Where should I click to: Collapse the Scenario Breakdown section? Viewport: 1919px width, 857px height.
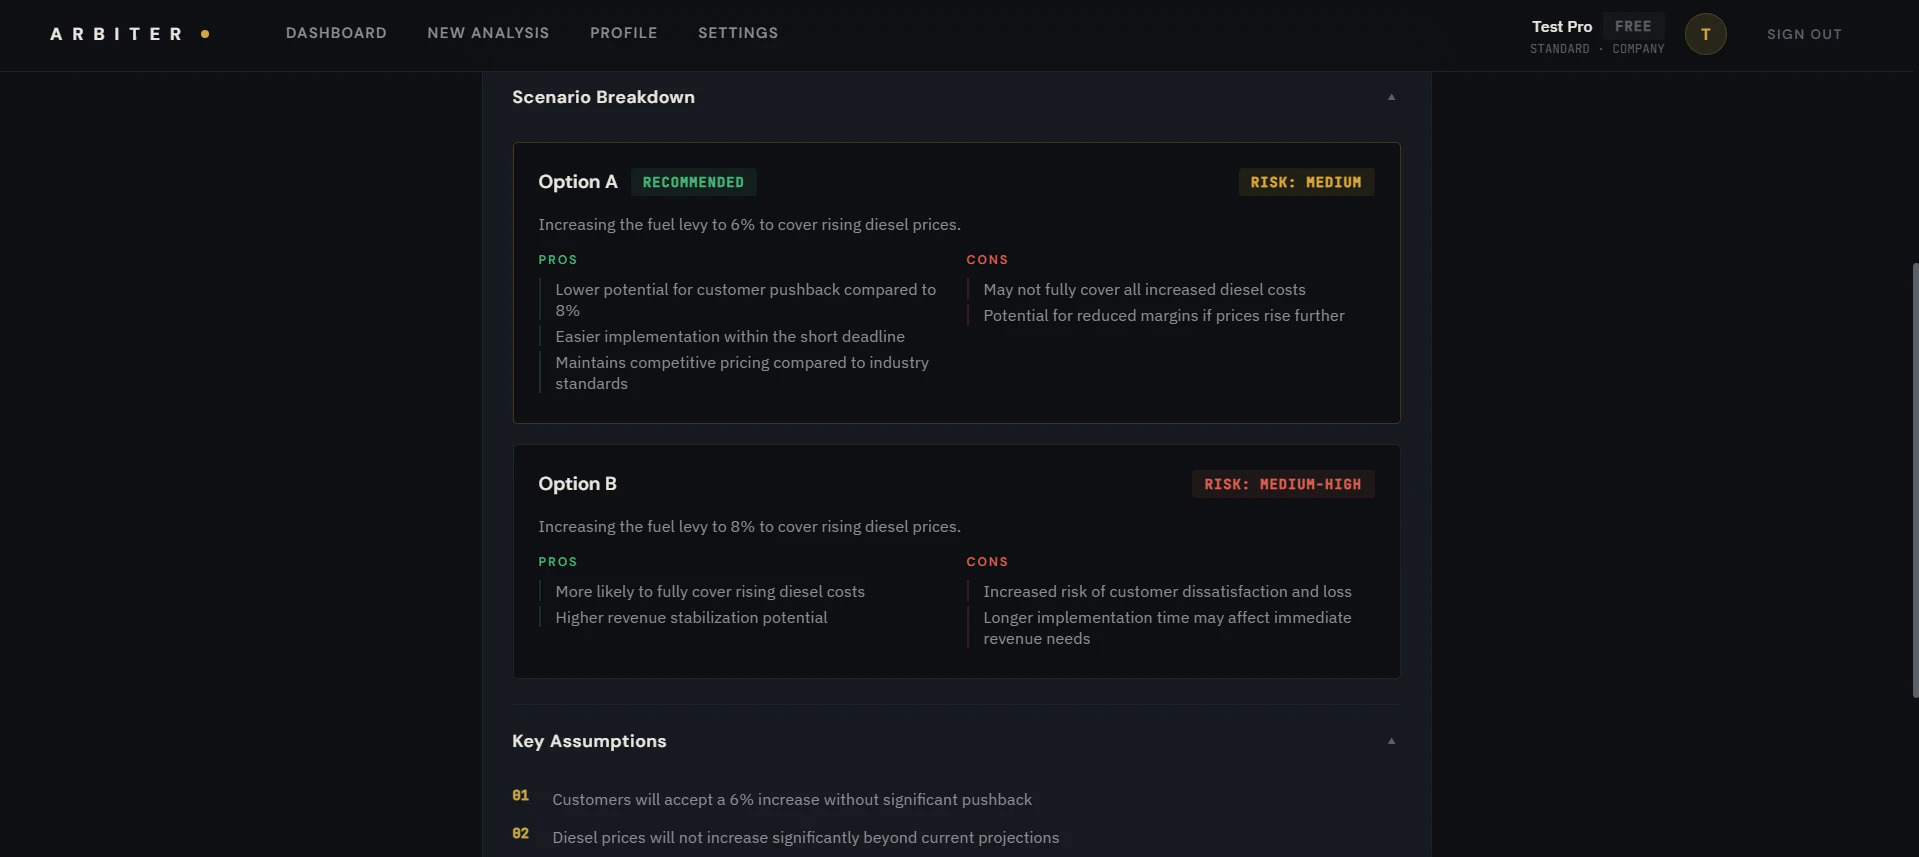[1391, 97]
